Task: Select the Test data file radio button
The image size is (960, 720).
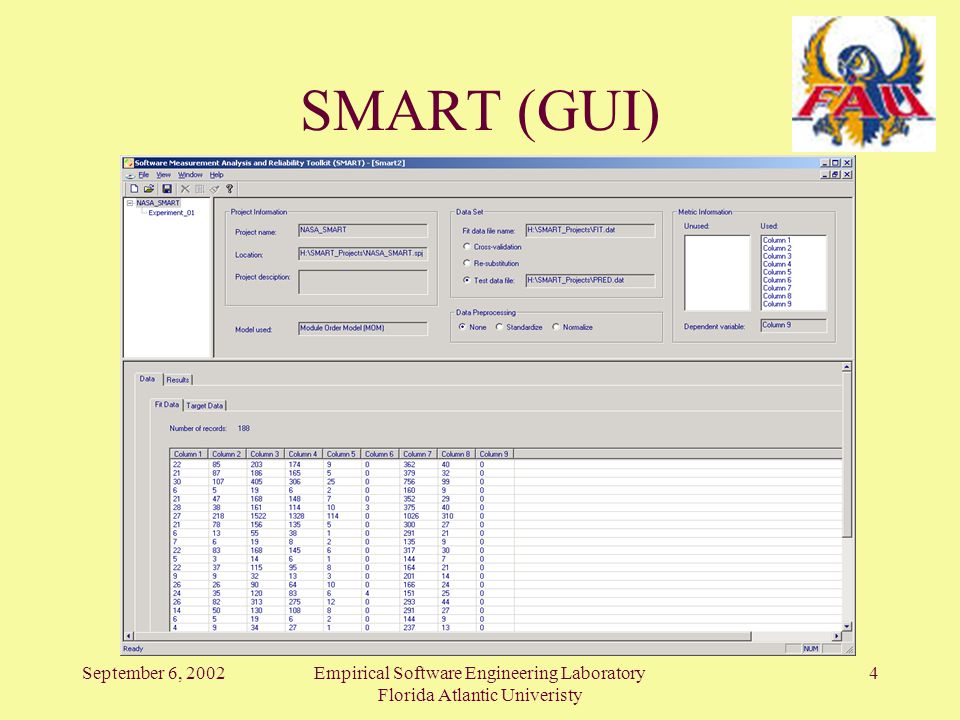Action: (467, 280)
